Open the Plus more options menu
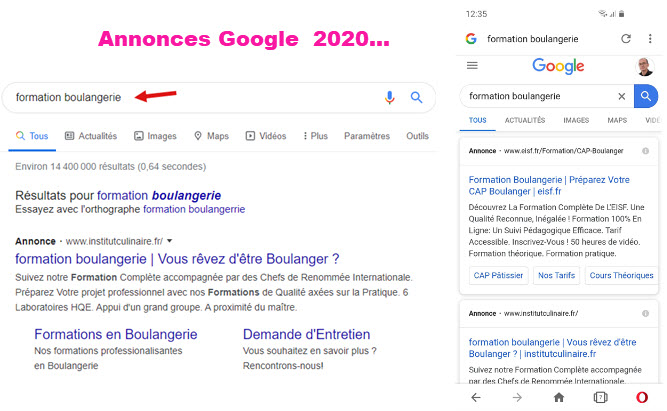The width and height of the screenshot is (667, 411). coord(315,136)
